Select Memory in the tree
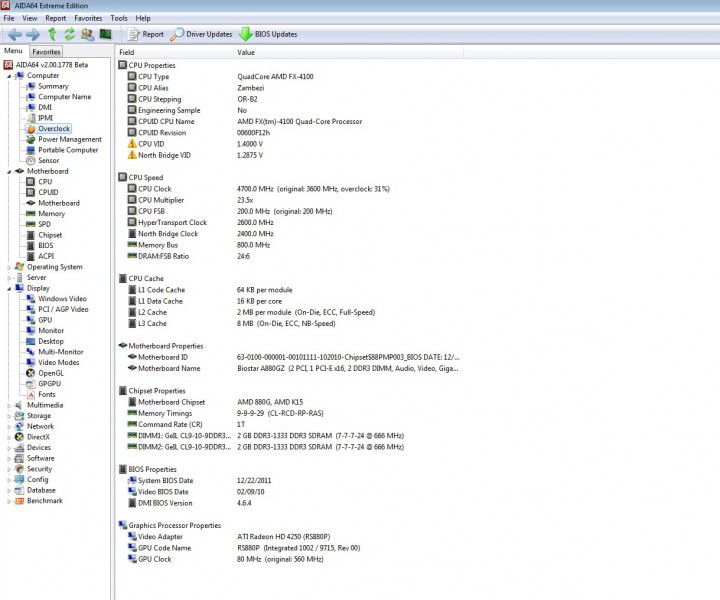 51,213
